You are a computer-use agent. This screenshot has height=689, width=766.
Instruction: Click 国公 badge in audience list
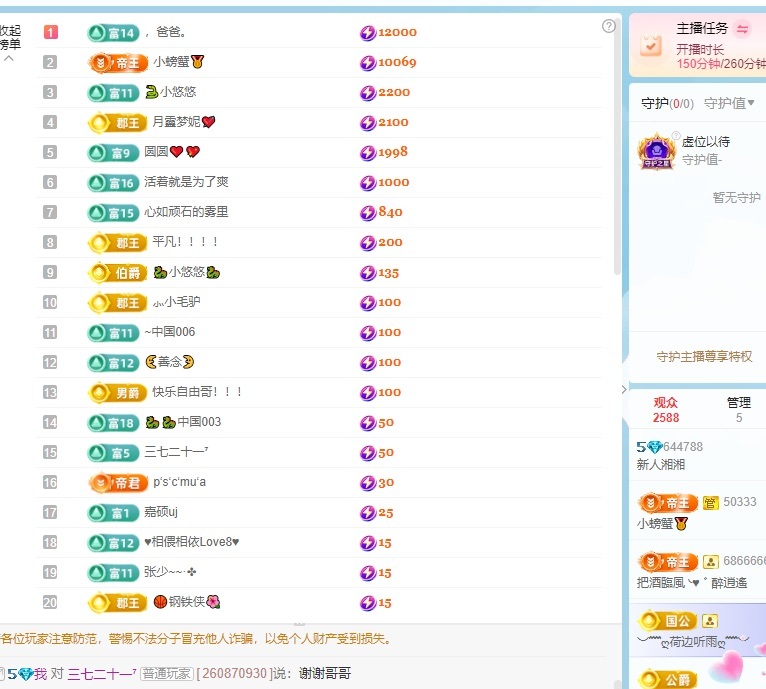point(668,621)
